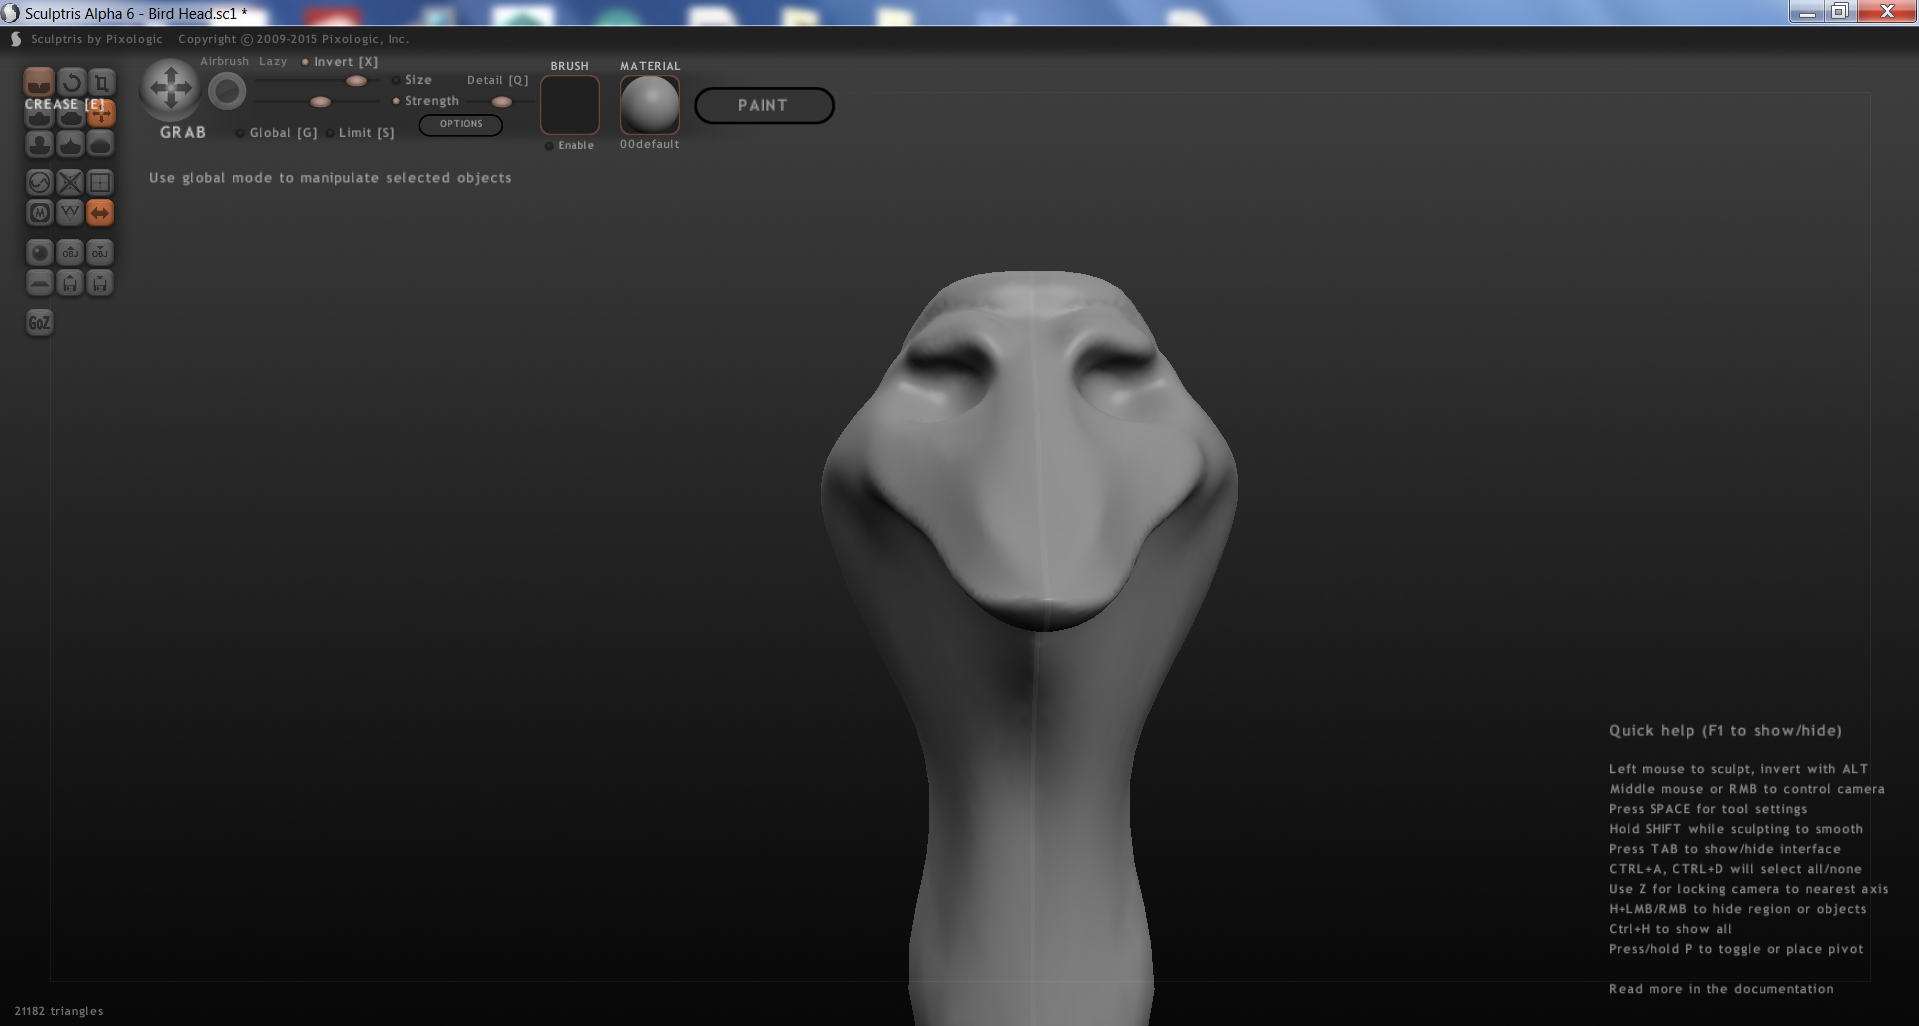Select the Flatten brush tool
The height and width of the screenshot is (1026, 1919).
70,114
